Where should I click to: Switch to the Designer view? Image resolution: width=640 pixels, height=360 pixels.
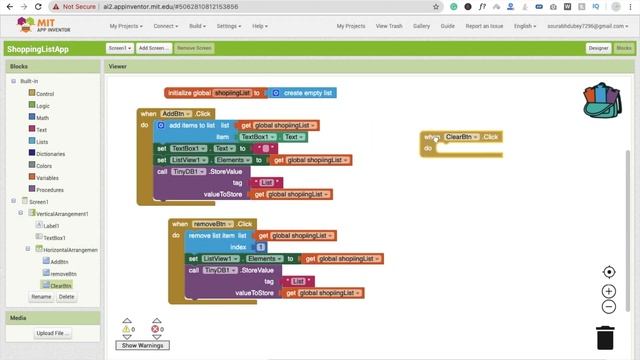point(598,48)
